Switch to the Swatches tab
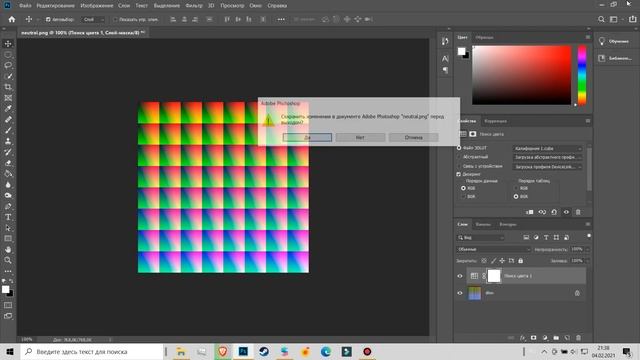Viewport: 640px width, 360px height. pos(484,37)
